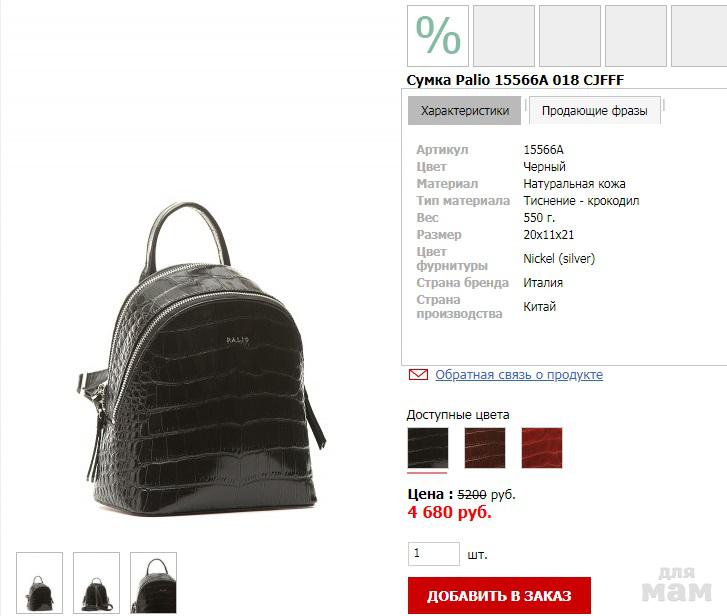Click the red envelope feedback icon
This screenshot has height=616, width=727.
418,374
